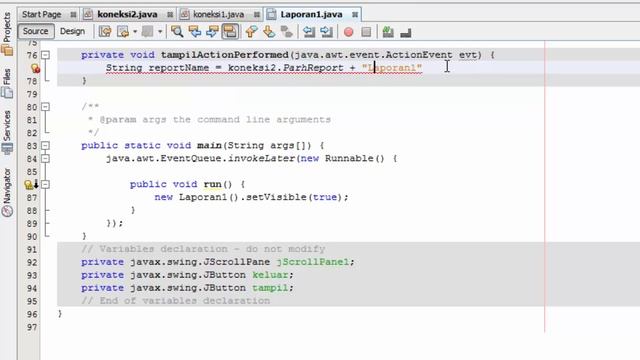Open the koneksi2.java tab
The image size is (640, 360).
click(127, 14)
